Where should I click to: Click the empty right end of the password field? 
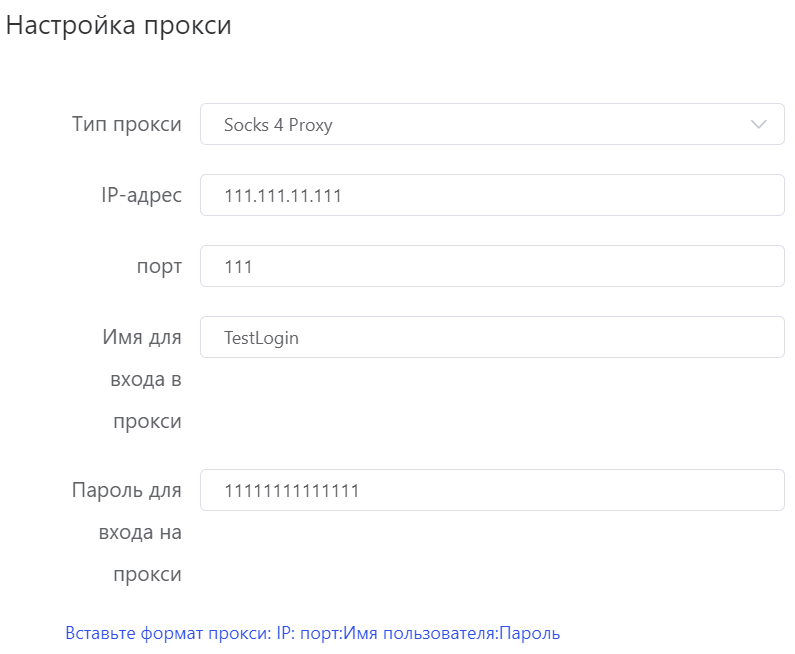coord(720,491)
